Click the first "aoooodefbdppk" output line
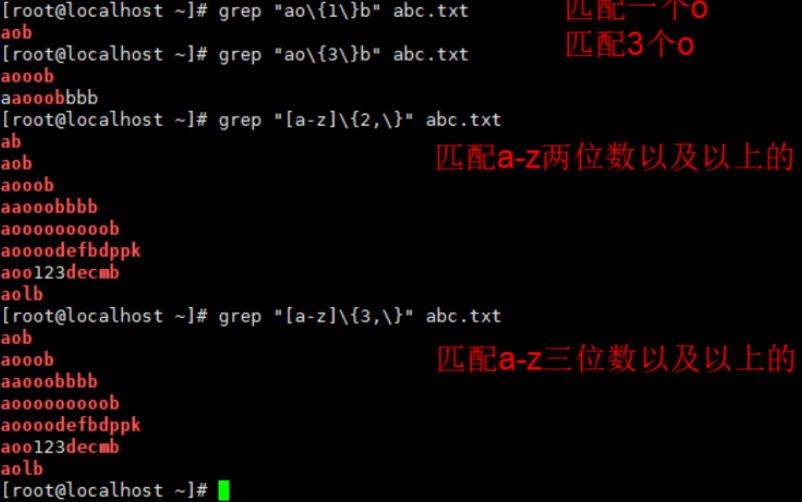The width and height of the screenshot is (802, 502). point(71,251)
